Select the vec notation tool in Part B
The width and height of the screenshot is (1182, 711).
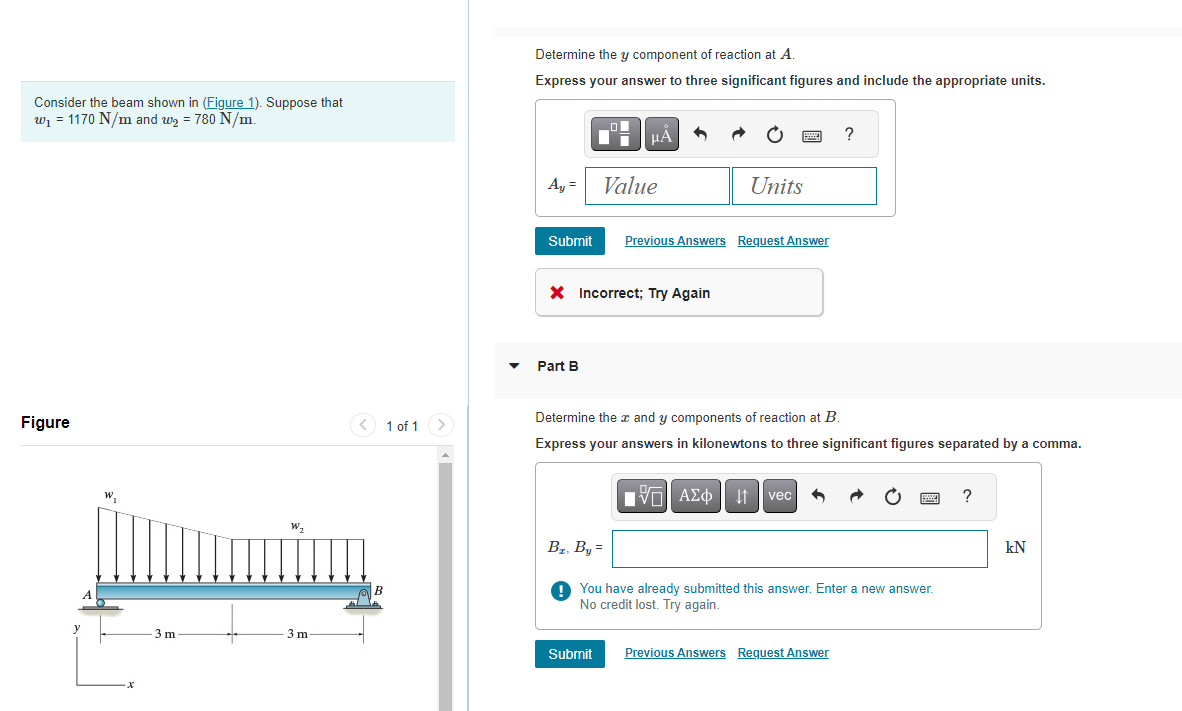coord(780,495)
